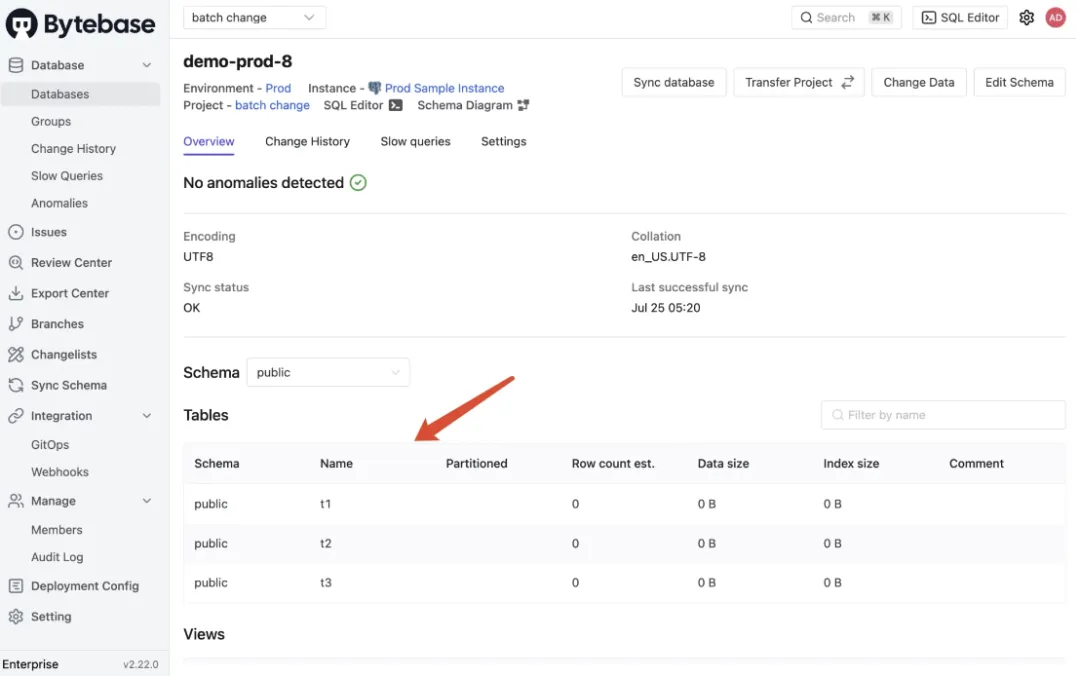Open the Schema Diagram icon link
Screen dimensions: 1080x676
(x=523, y=105)
